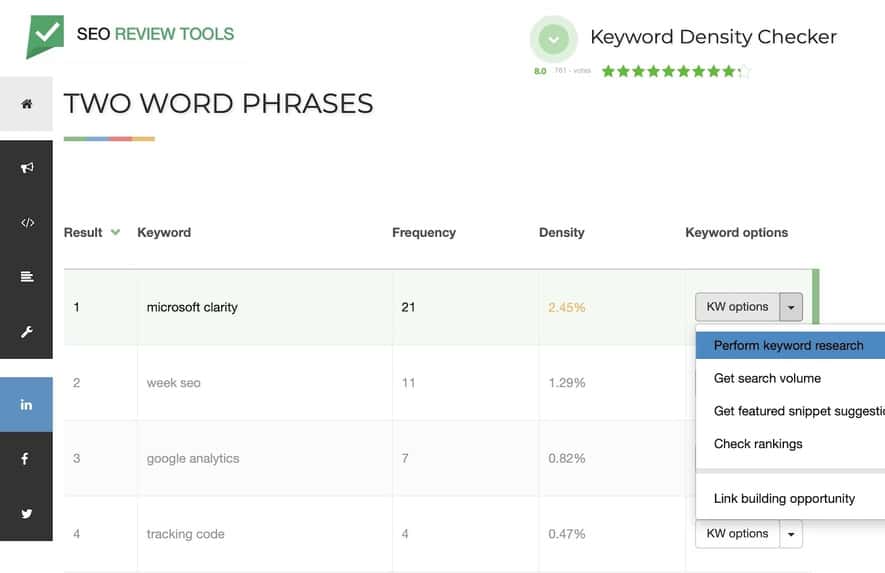Click the 1.29% density value
885x573 pixels.
coord(567,383)
